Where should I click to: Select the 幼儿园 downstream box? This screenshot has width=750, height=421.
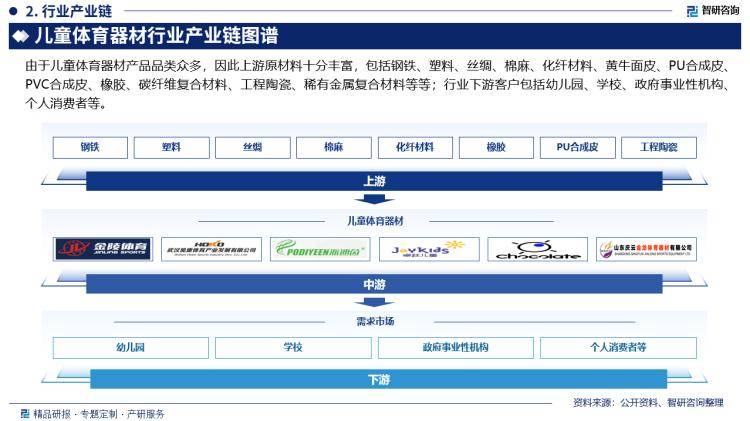[x=131, y=347]
